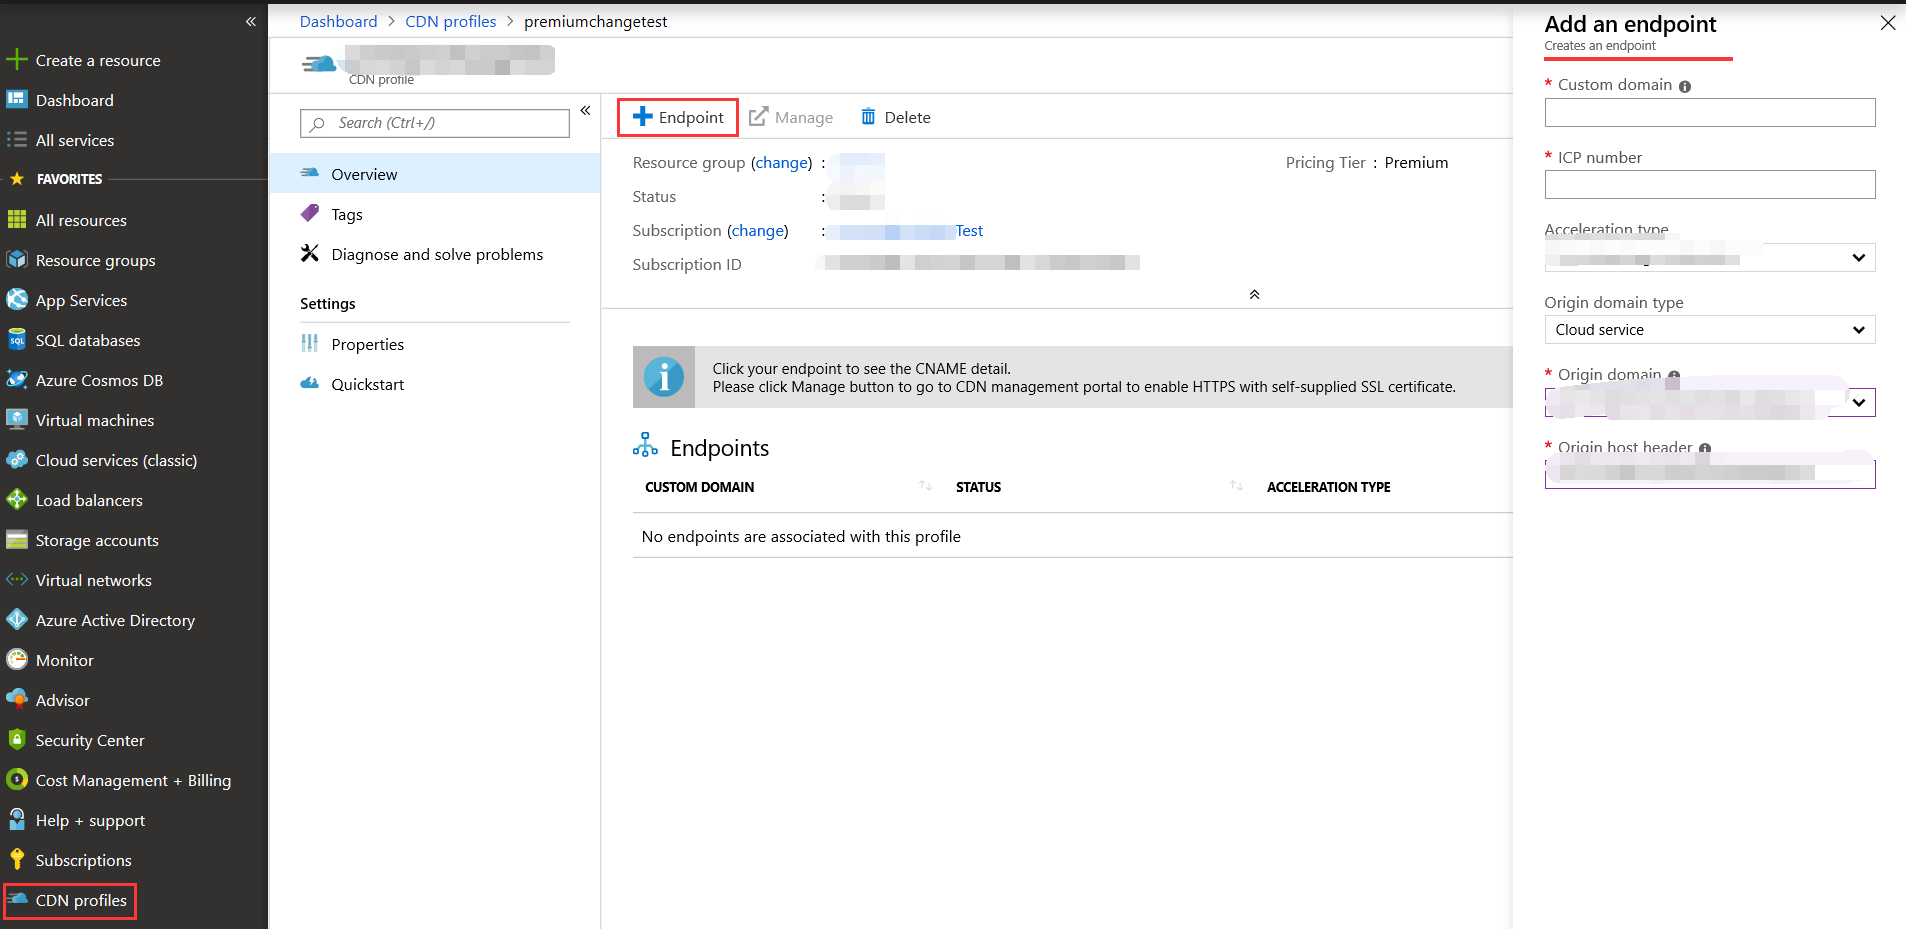The height and width of the screenshot is (929, 1906).
Task: Click the Custom domain info icon
Action: [x=1685, y=87]
